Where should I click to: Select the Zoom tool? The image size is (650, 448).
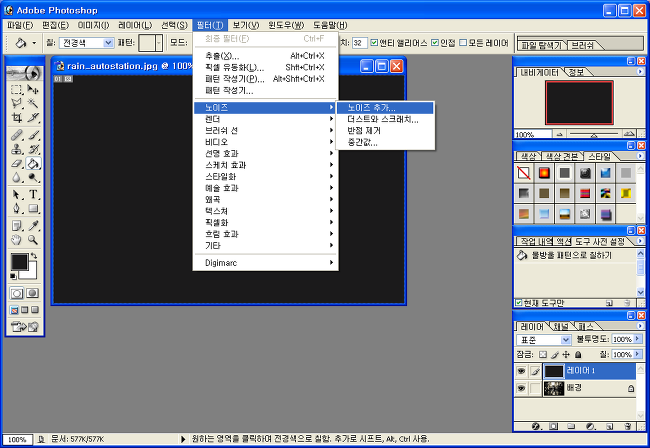[x=33, y=240]
